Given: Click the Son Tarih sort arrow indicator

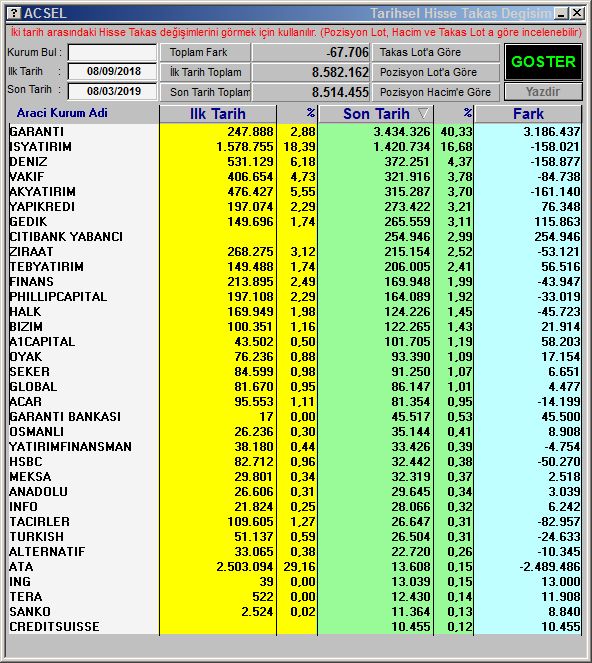Looking at the screenshot, I should pos(423,113).
